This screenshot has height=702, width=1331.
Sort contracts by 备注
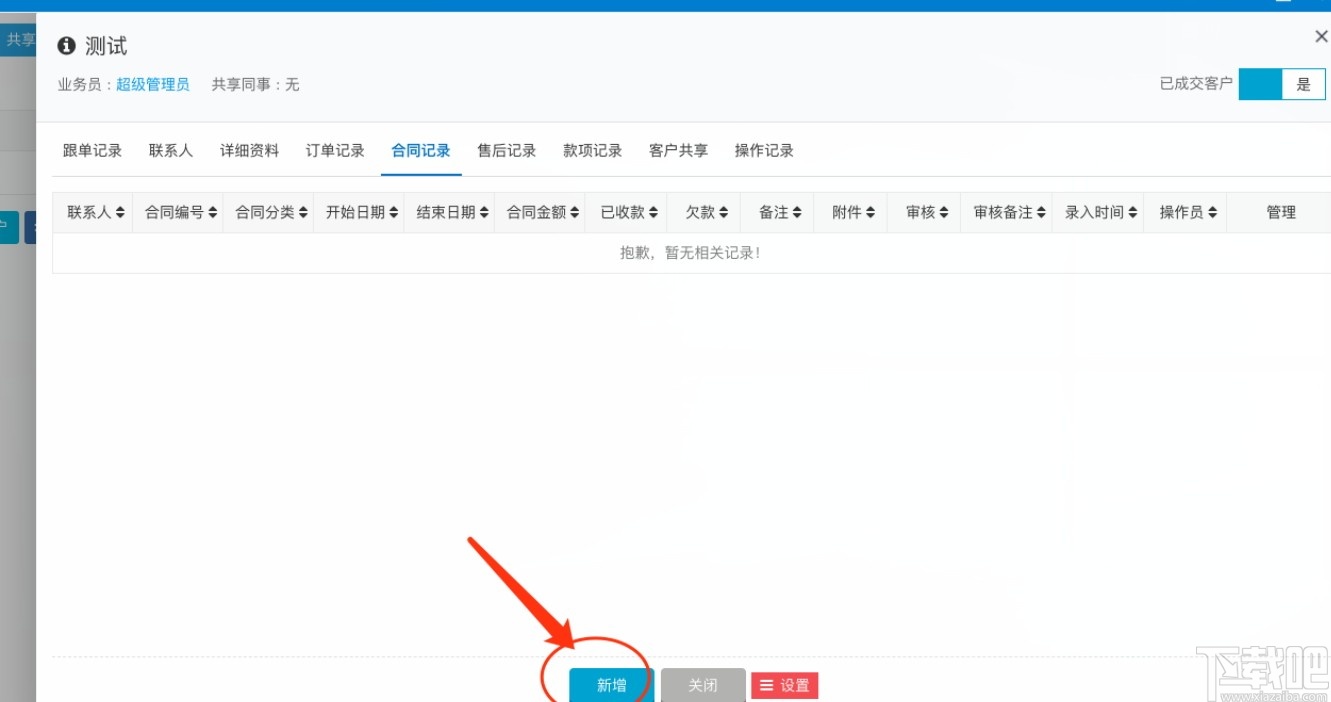pos(795,211)
